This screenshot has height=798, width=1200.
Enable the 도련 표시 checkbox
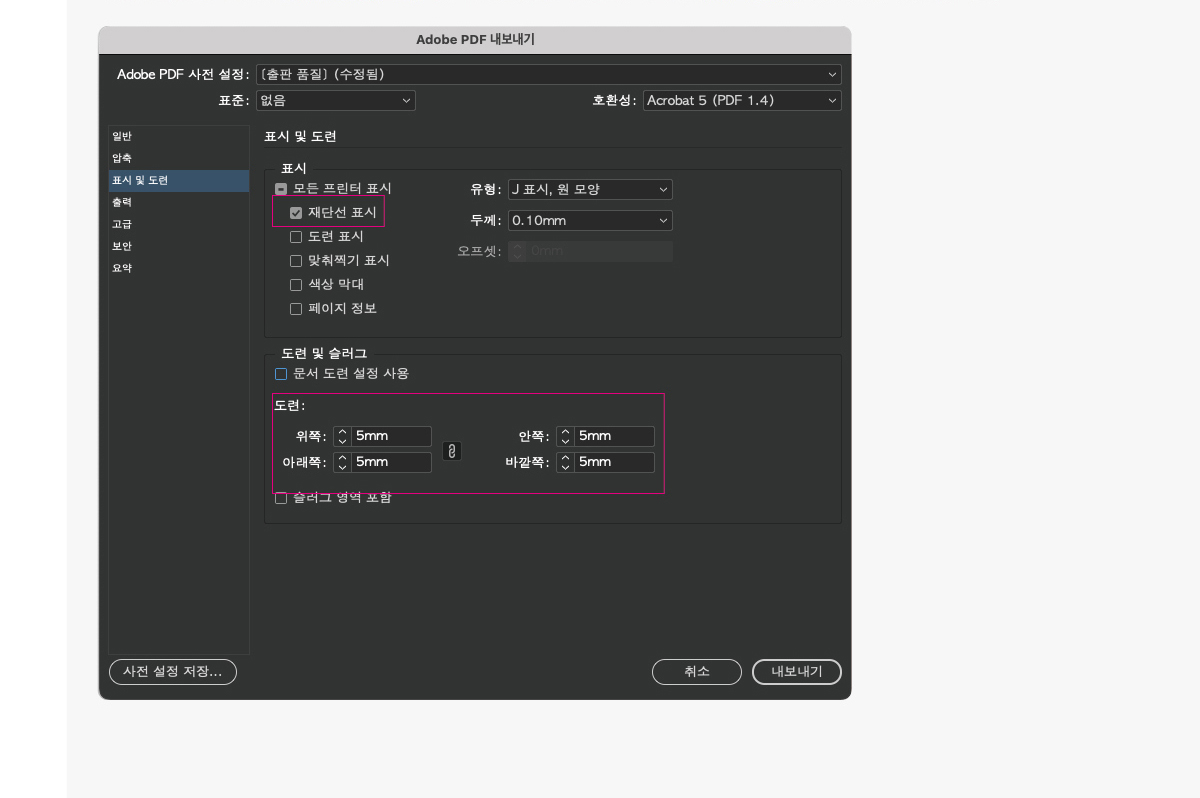tap(296, 237)
